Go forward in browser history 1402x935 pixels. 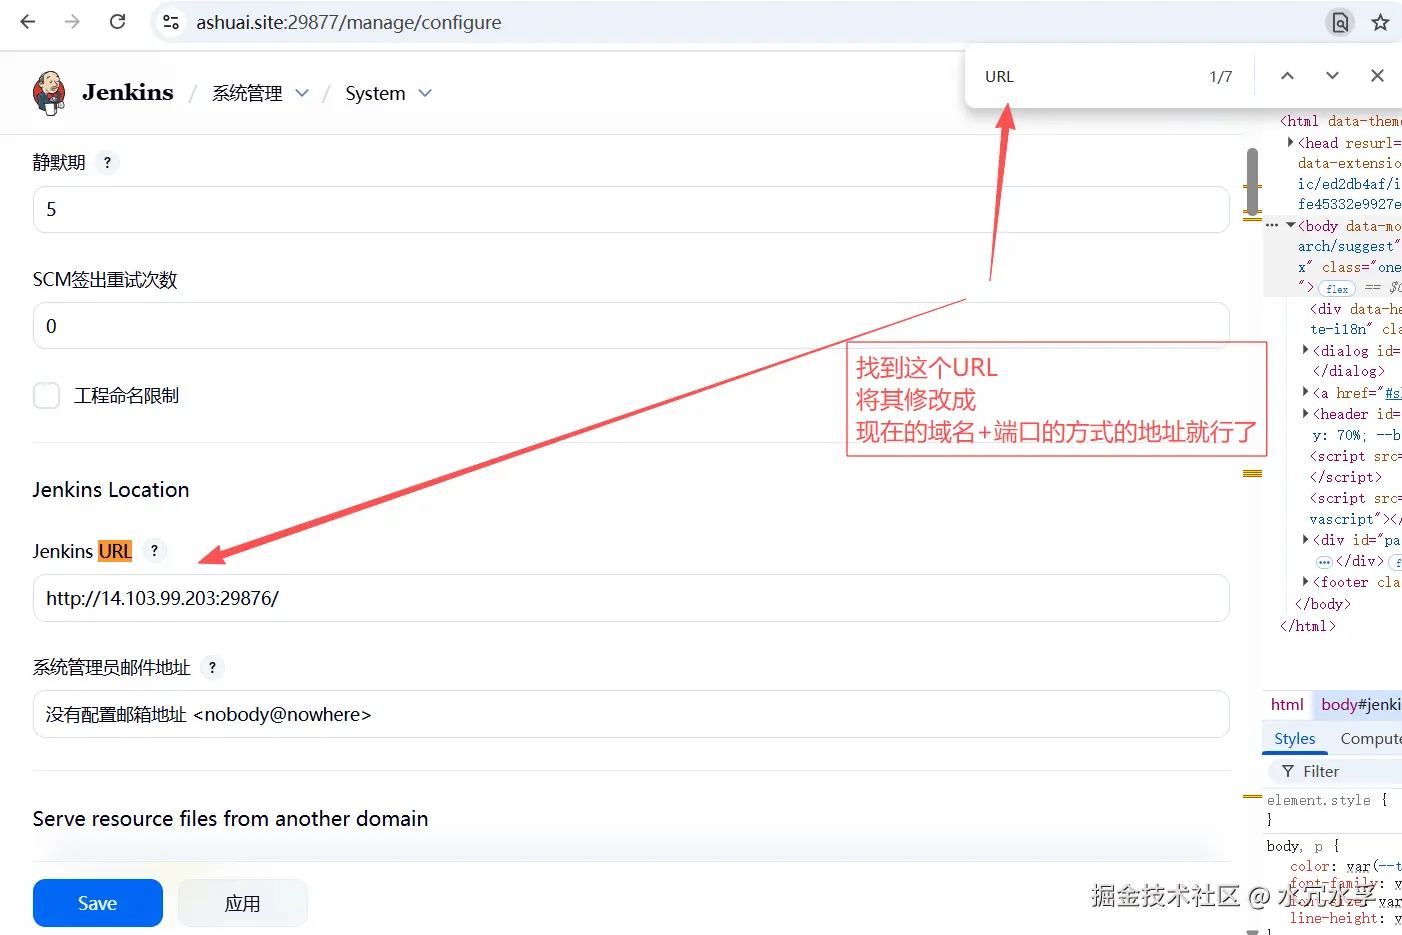point(72,22)
